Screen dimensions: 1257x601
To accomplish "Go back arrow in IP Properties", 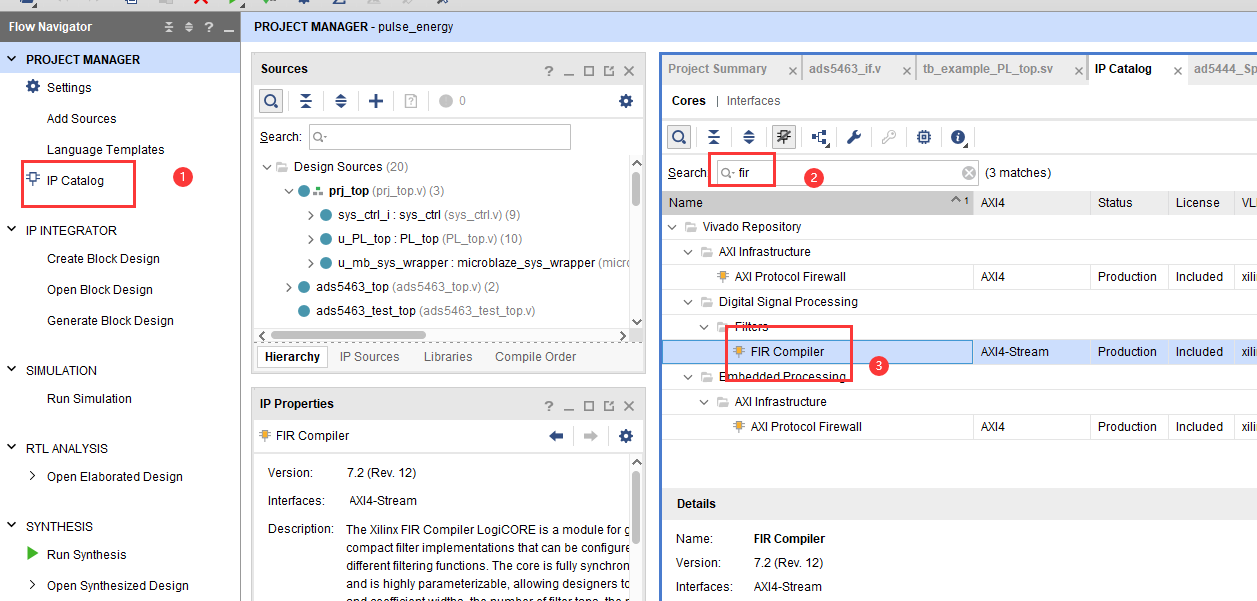I will (557, 436).
